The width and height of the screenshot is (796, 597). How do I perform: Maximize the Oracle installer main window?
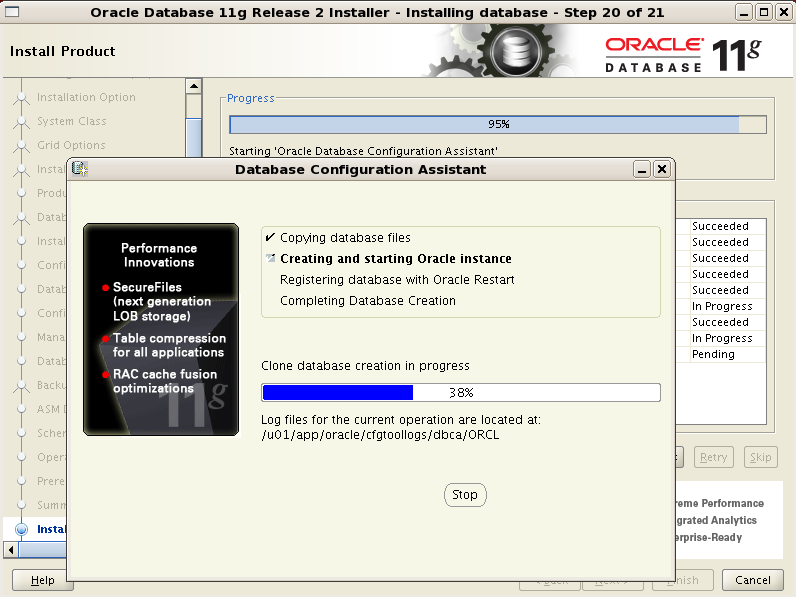tap(763, 13)
